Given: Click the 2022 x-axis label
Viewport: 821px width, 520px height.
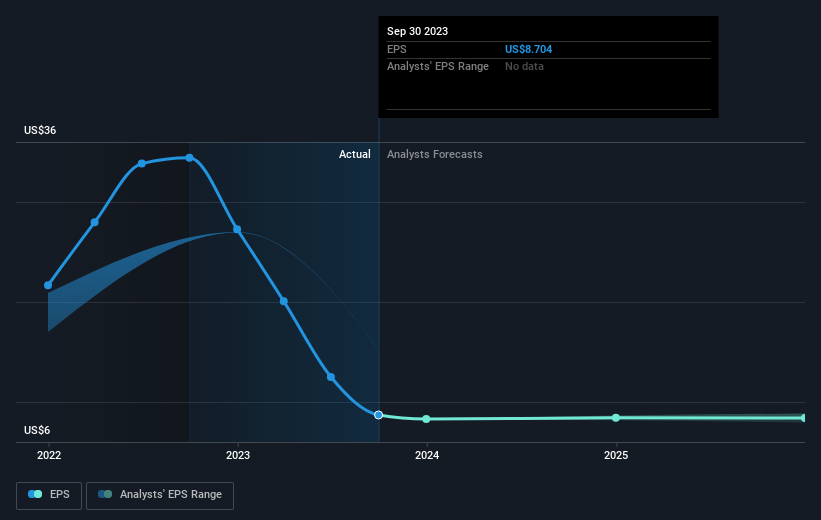Looking at the screenshot, I should click(49, 455).
